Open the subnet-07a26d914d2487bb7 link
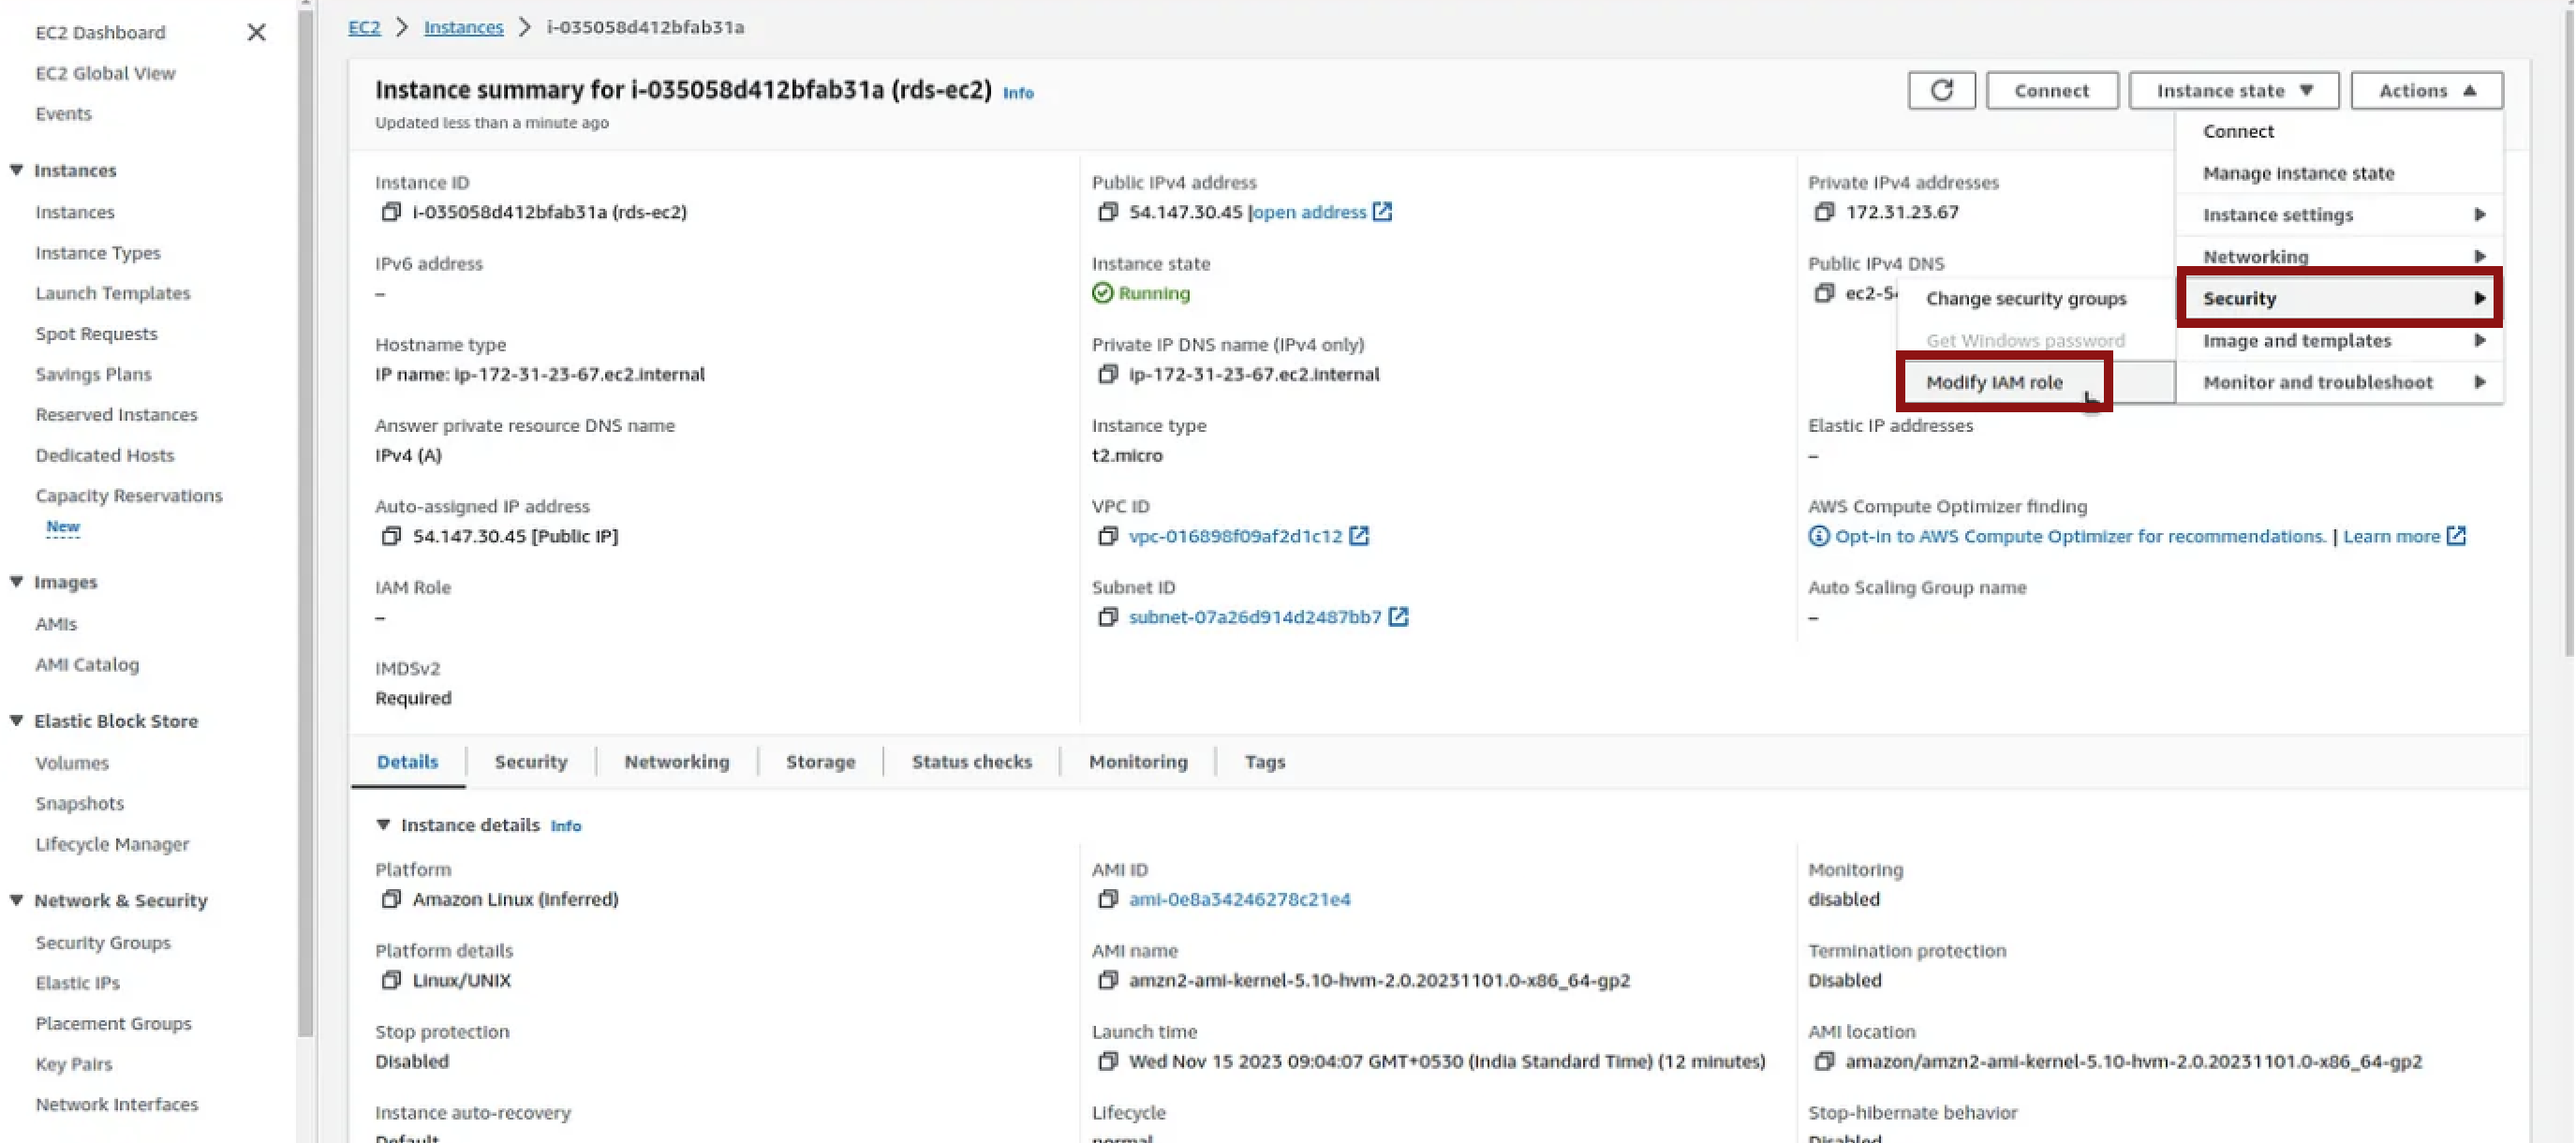 pyautogui.click(x=1255, y=617)
